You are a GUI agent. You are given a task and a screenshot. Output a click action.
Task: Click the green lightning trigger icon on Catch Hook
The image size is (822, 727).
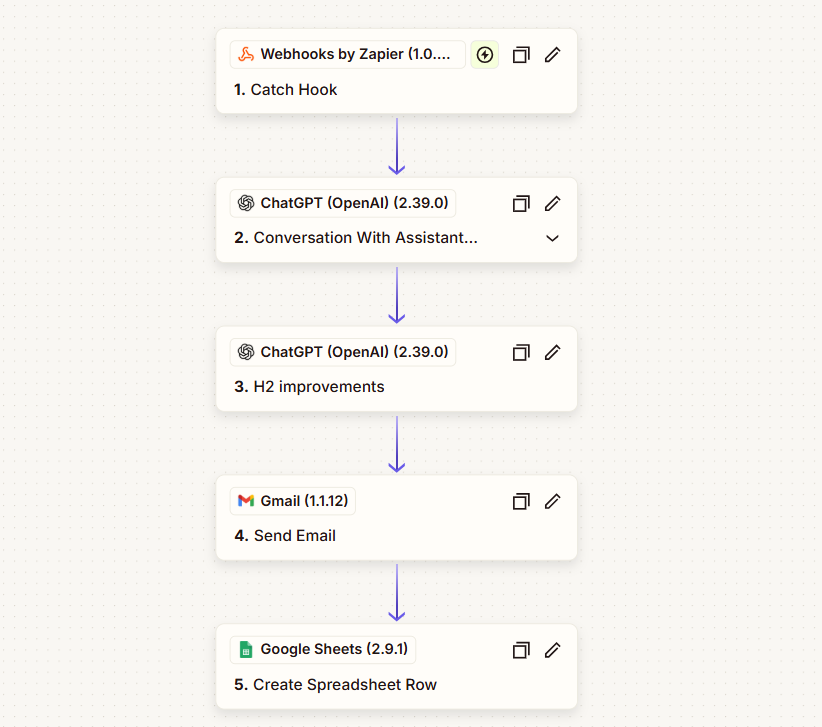point(484,55)
